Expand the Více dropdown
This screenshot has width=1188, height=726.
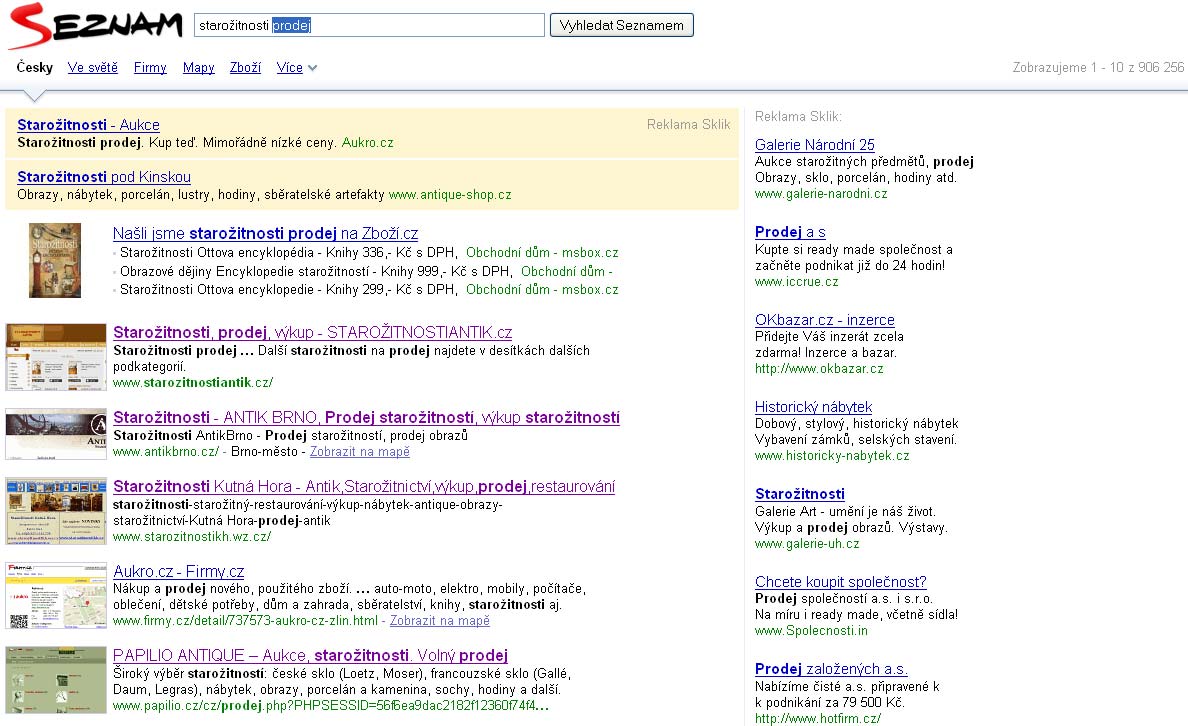[x=296, y=67]
